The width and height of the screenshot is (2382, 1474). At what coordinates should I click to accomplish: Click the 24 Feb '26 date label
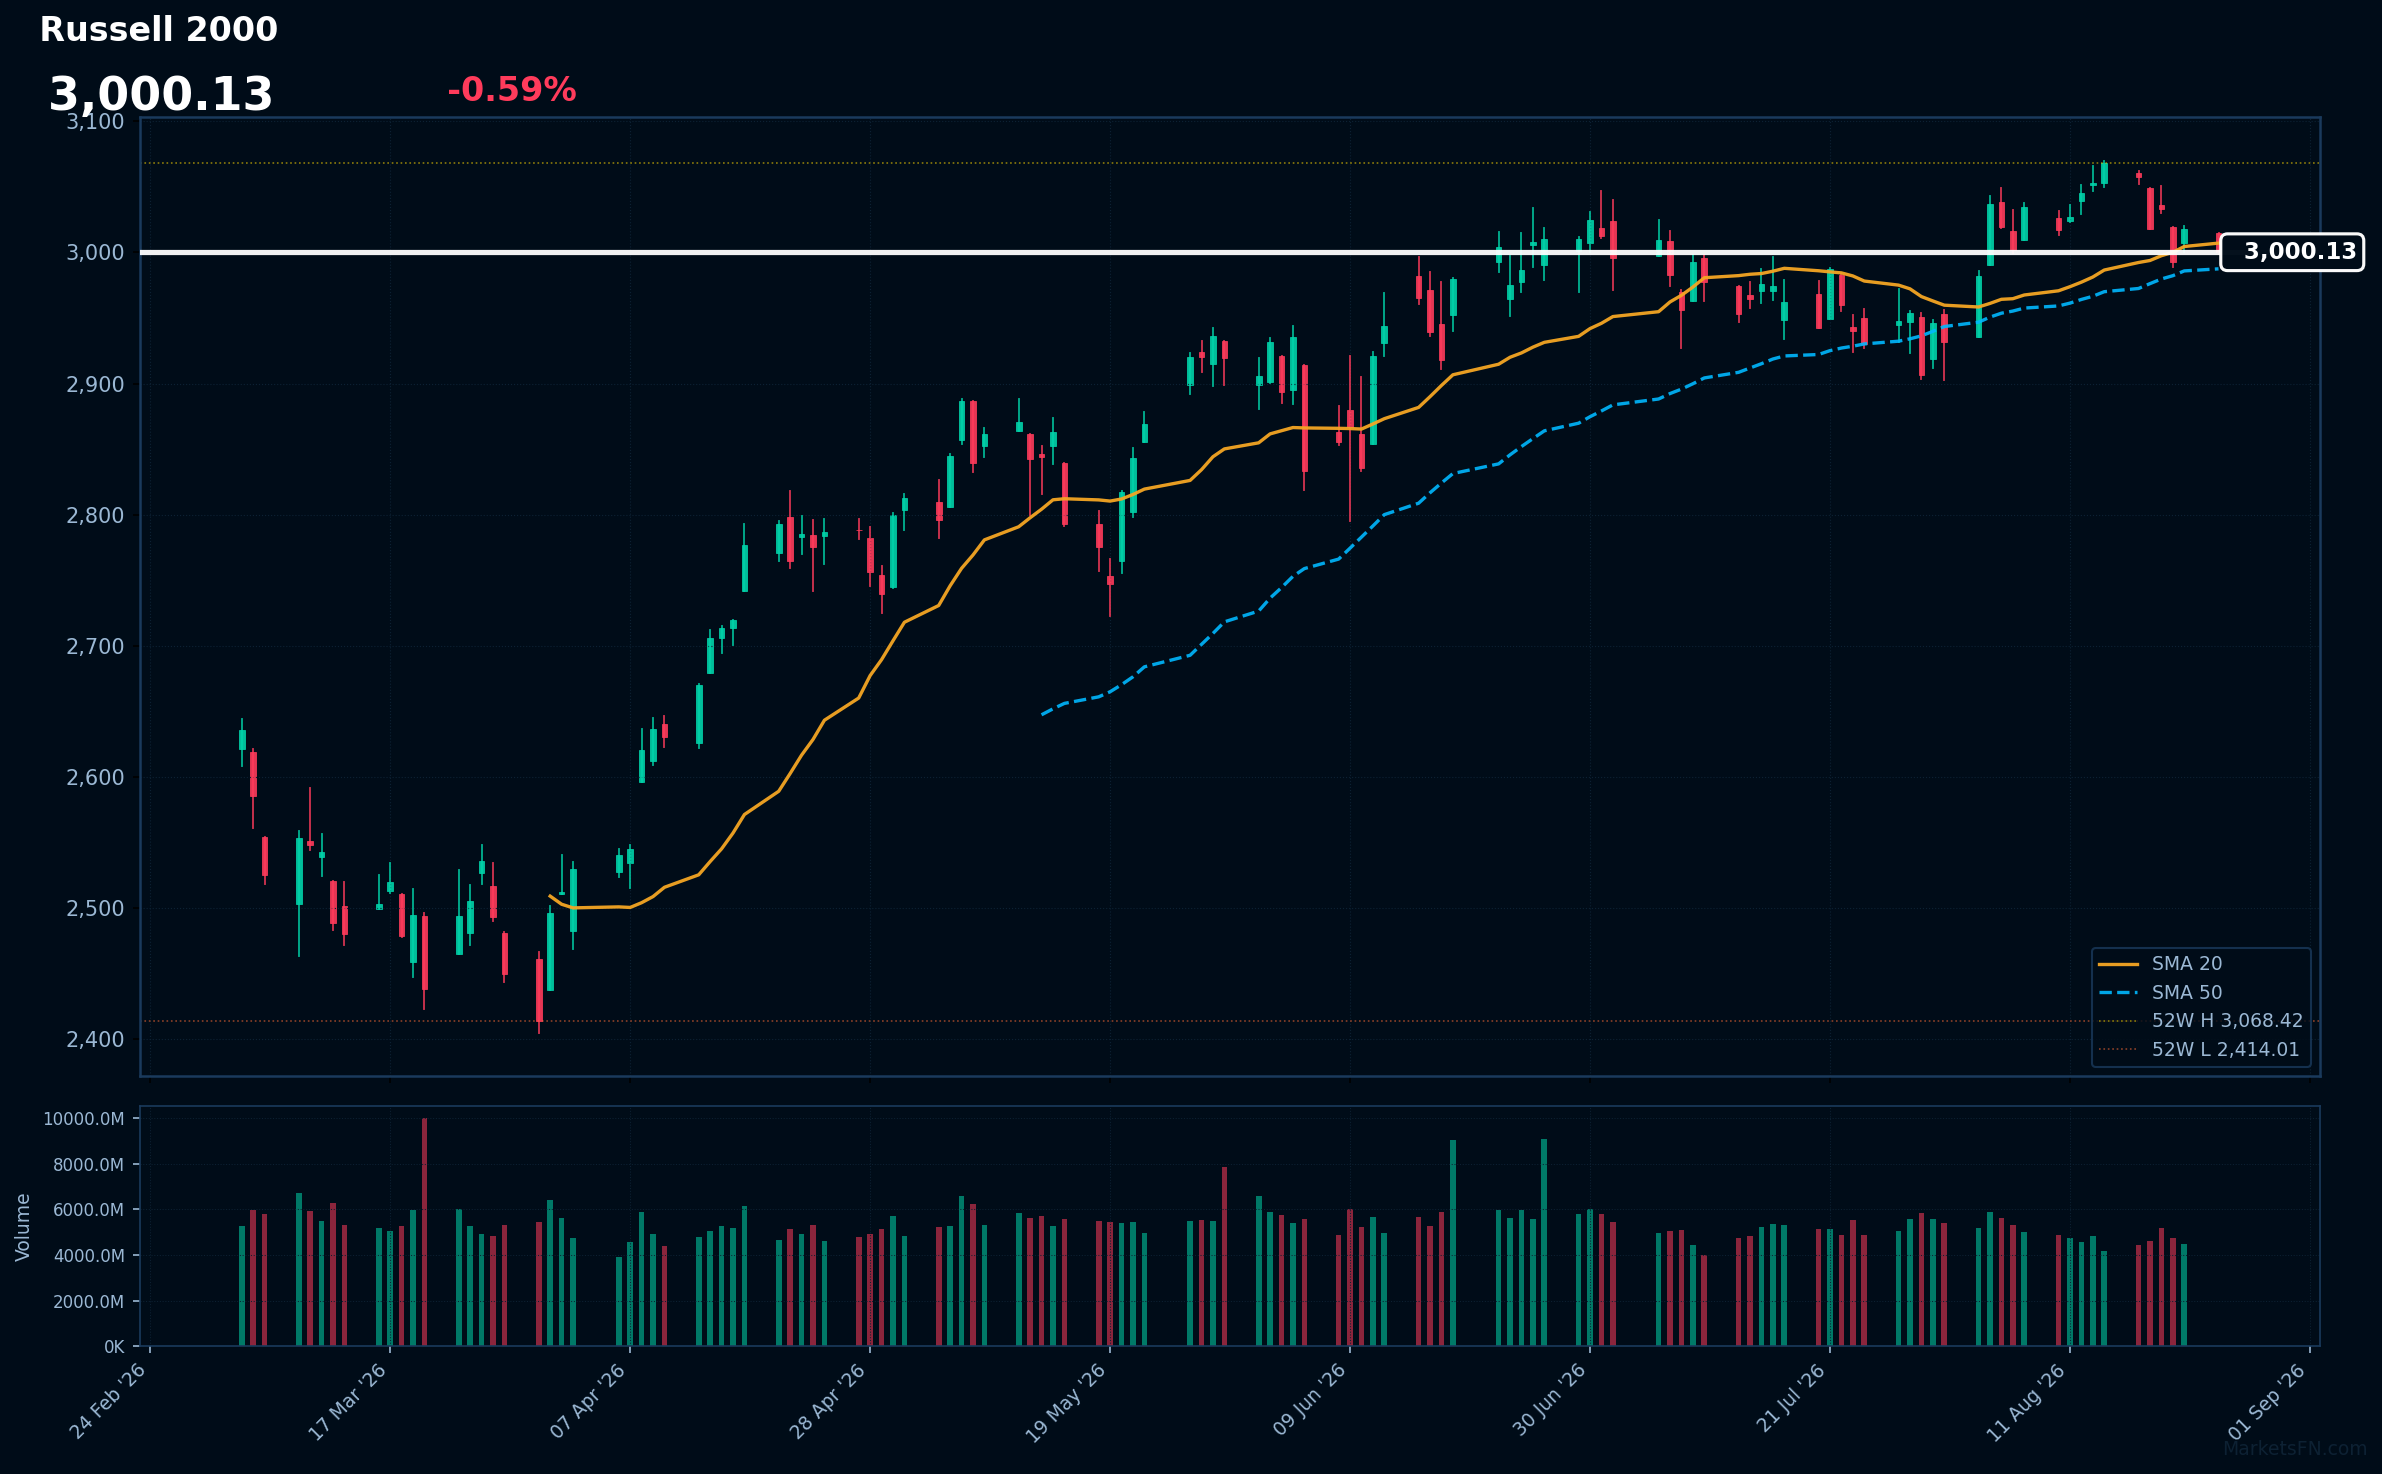108,1401
